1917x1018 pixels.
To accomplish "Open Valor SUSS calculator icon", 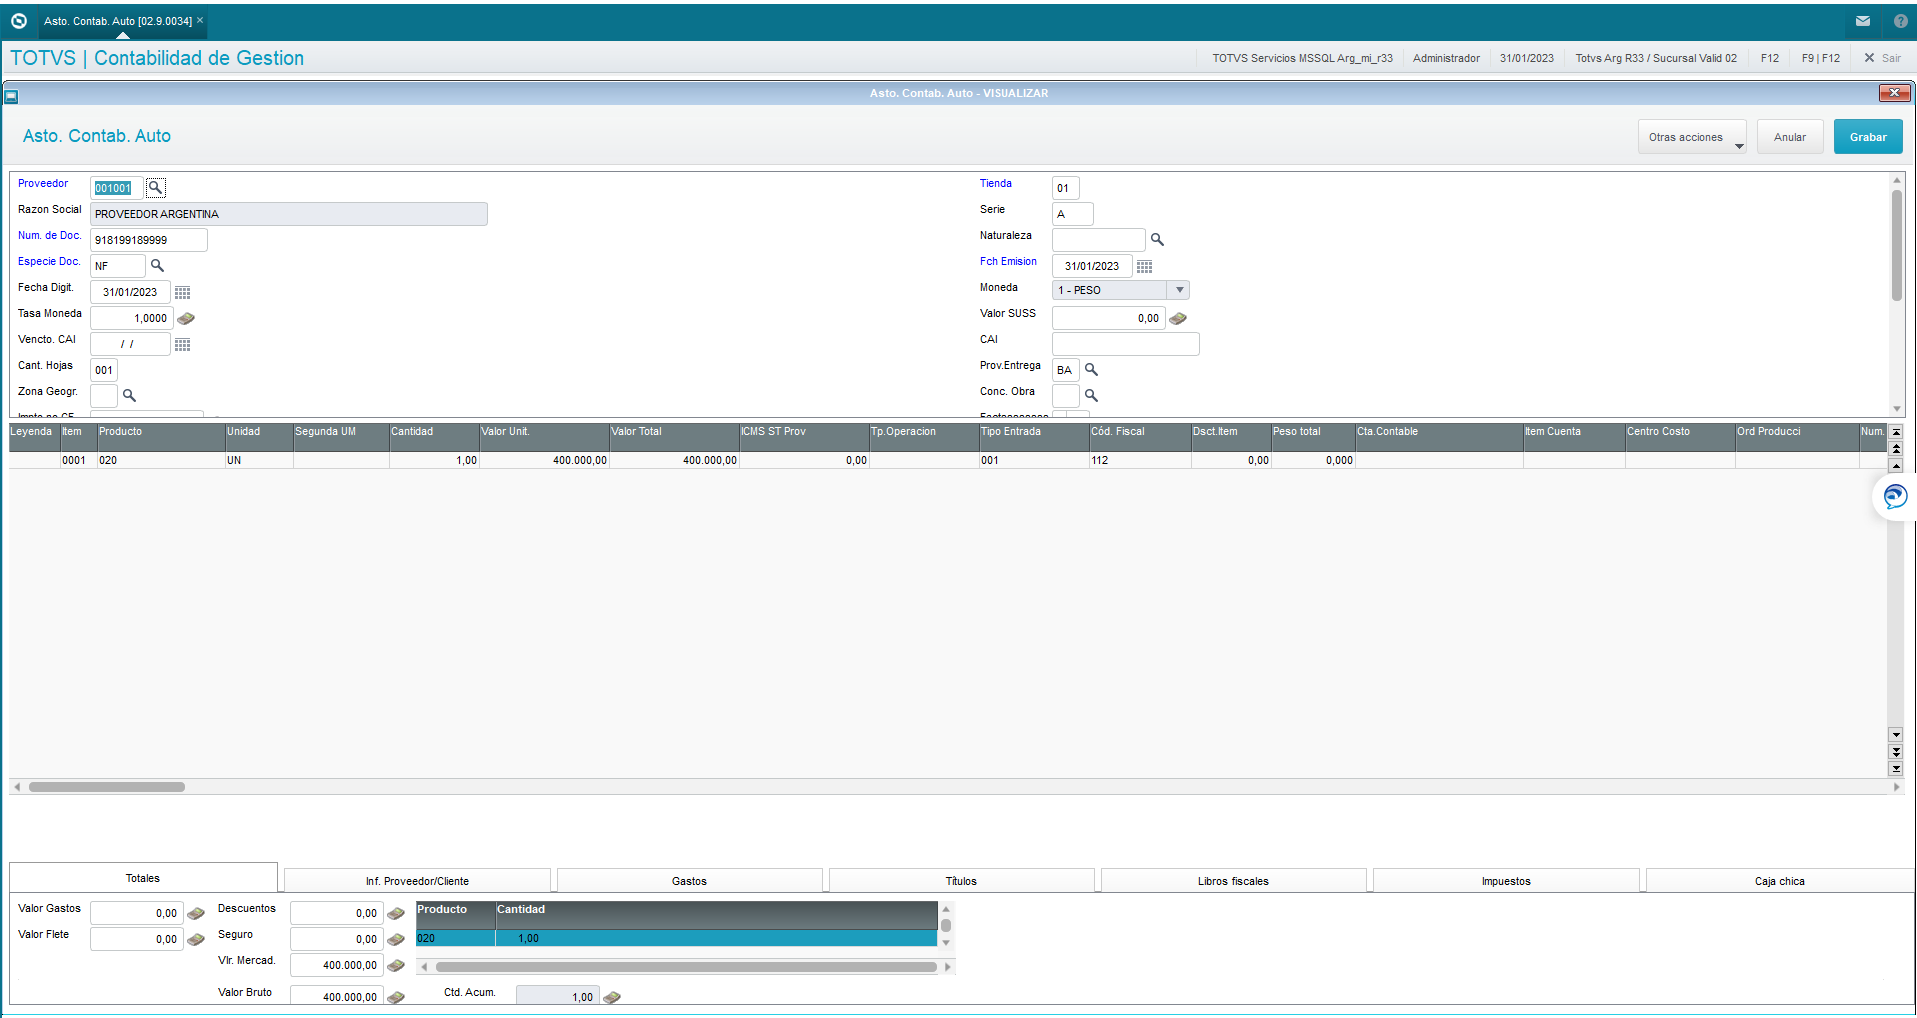I will [x=1178, y=319].
